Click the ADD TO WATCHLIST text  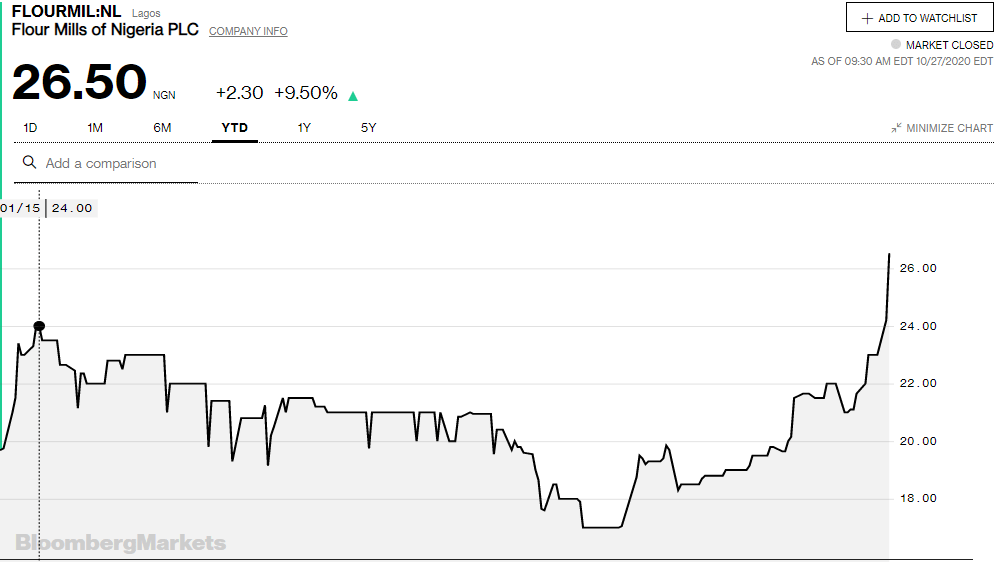click(x=927, y=18)
